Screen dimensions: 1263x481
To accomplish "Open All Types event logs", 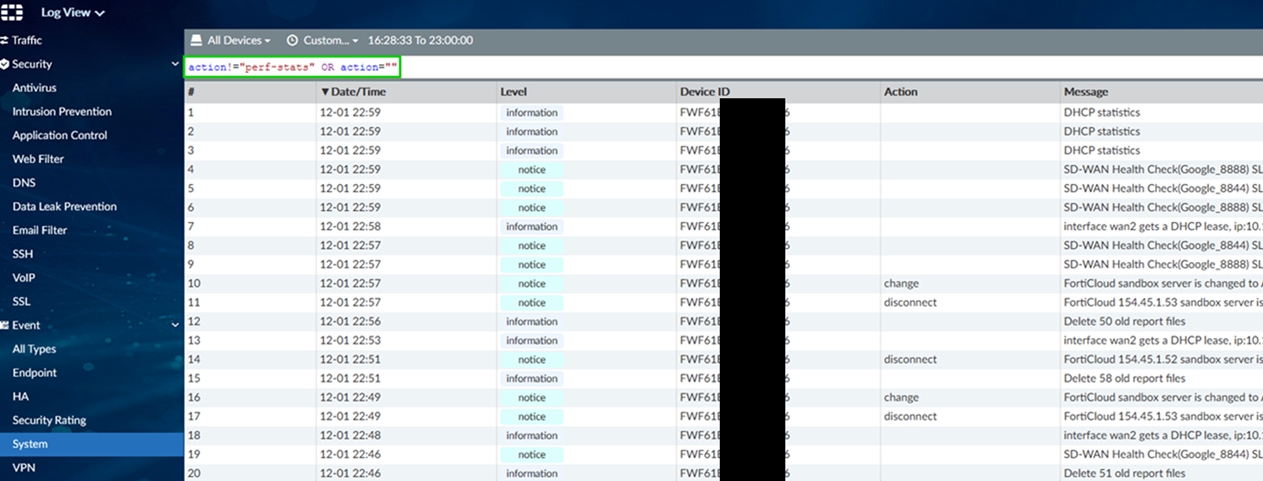I will pos(34,349).
